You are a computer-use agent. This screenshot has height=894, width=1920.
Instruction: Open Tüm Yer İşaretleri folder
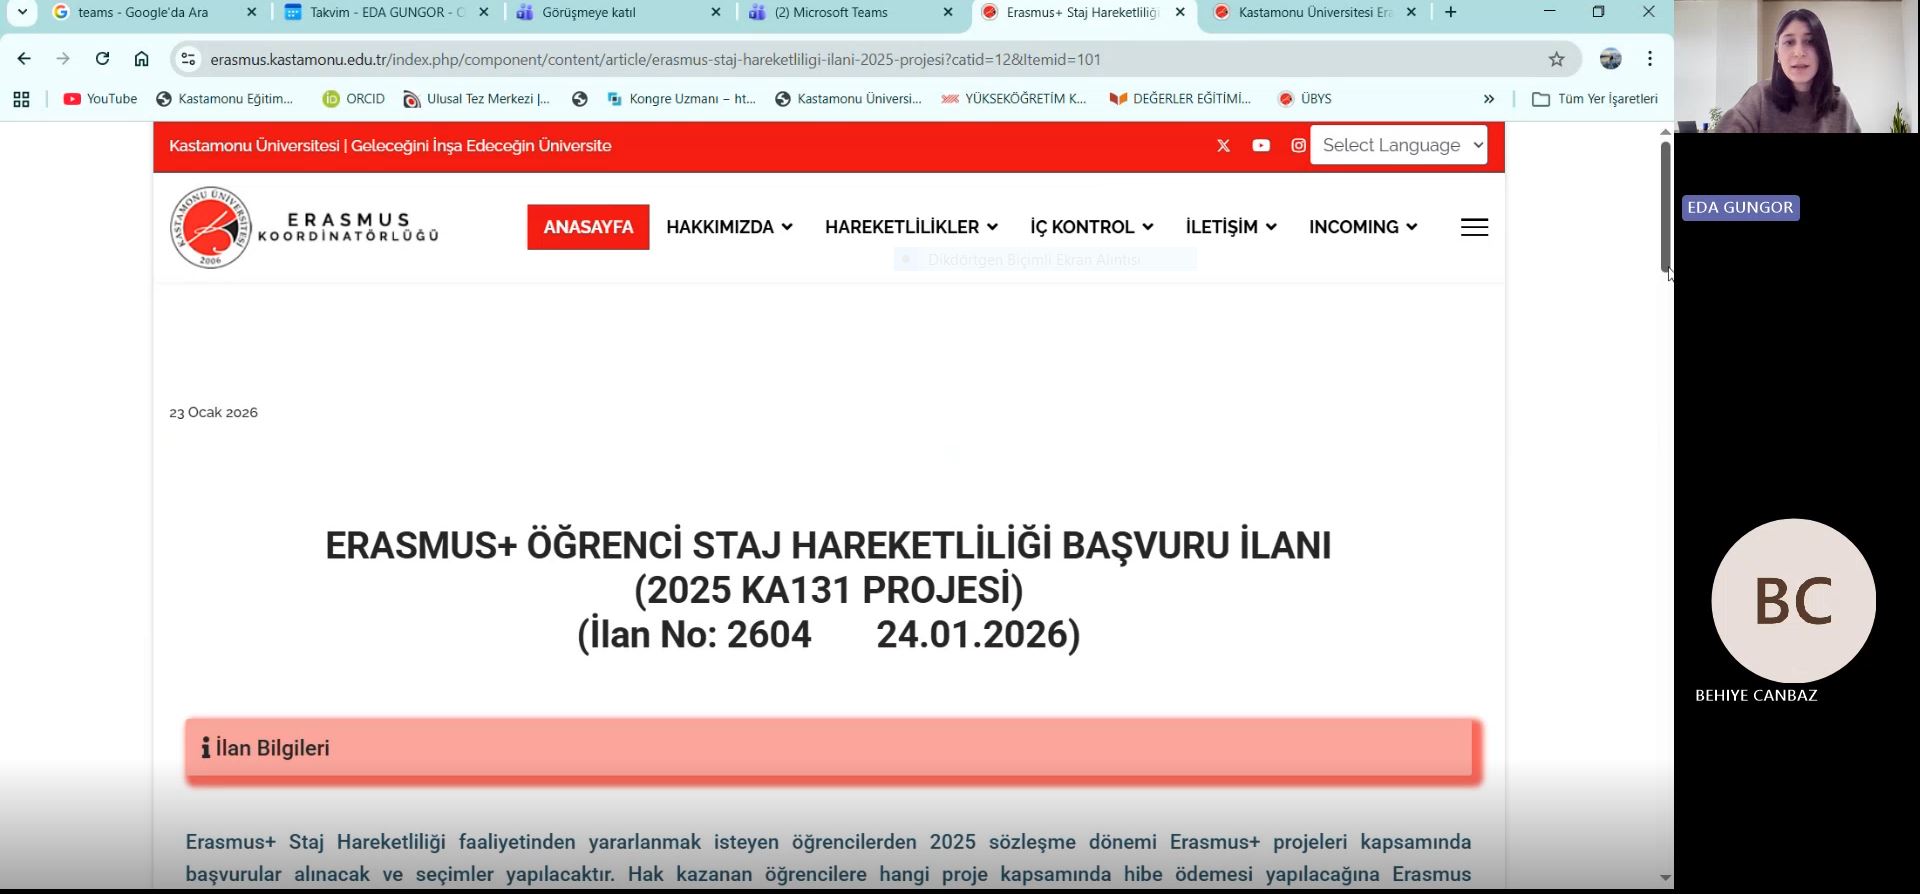click(1595, 99)
